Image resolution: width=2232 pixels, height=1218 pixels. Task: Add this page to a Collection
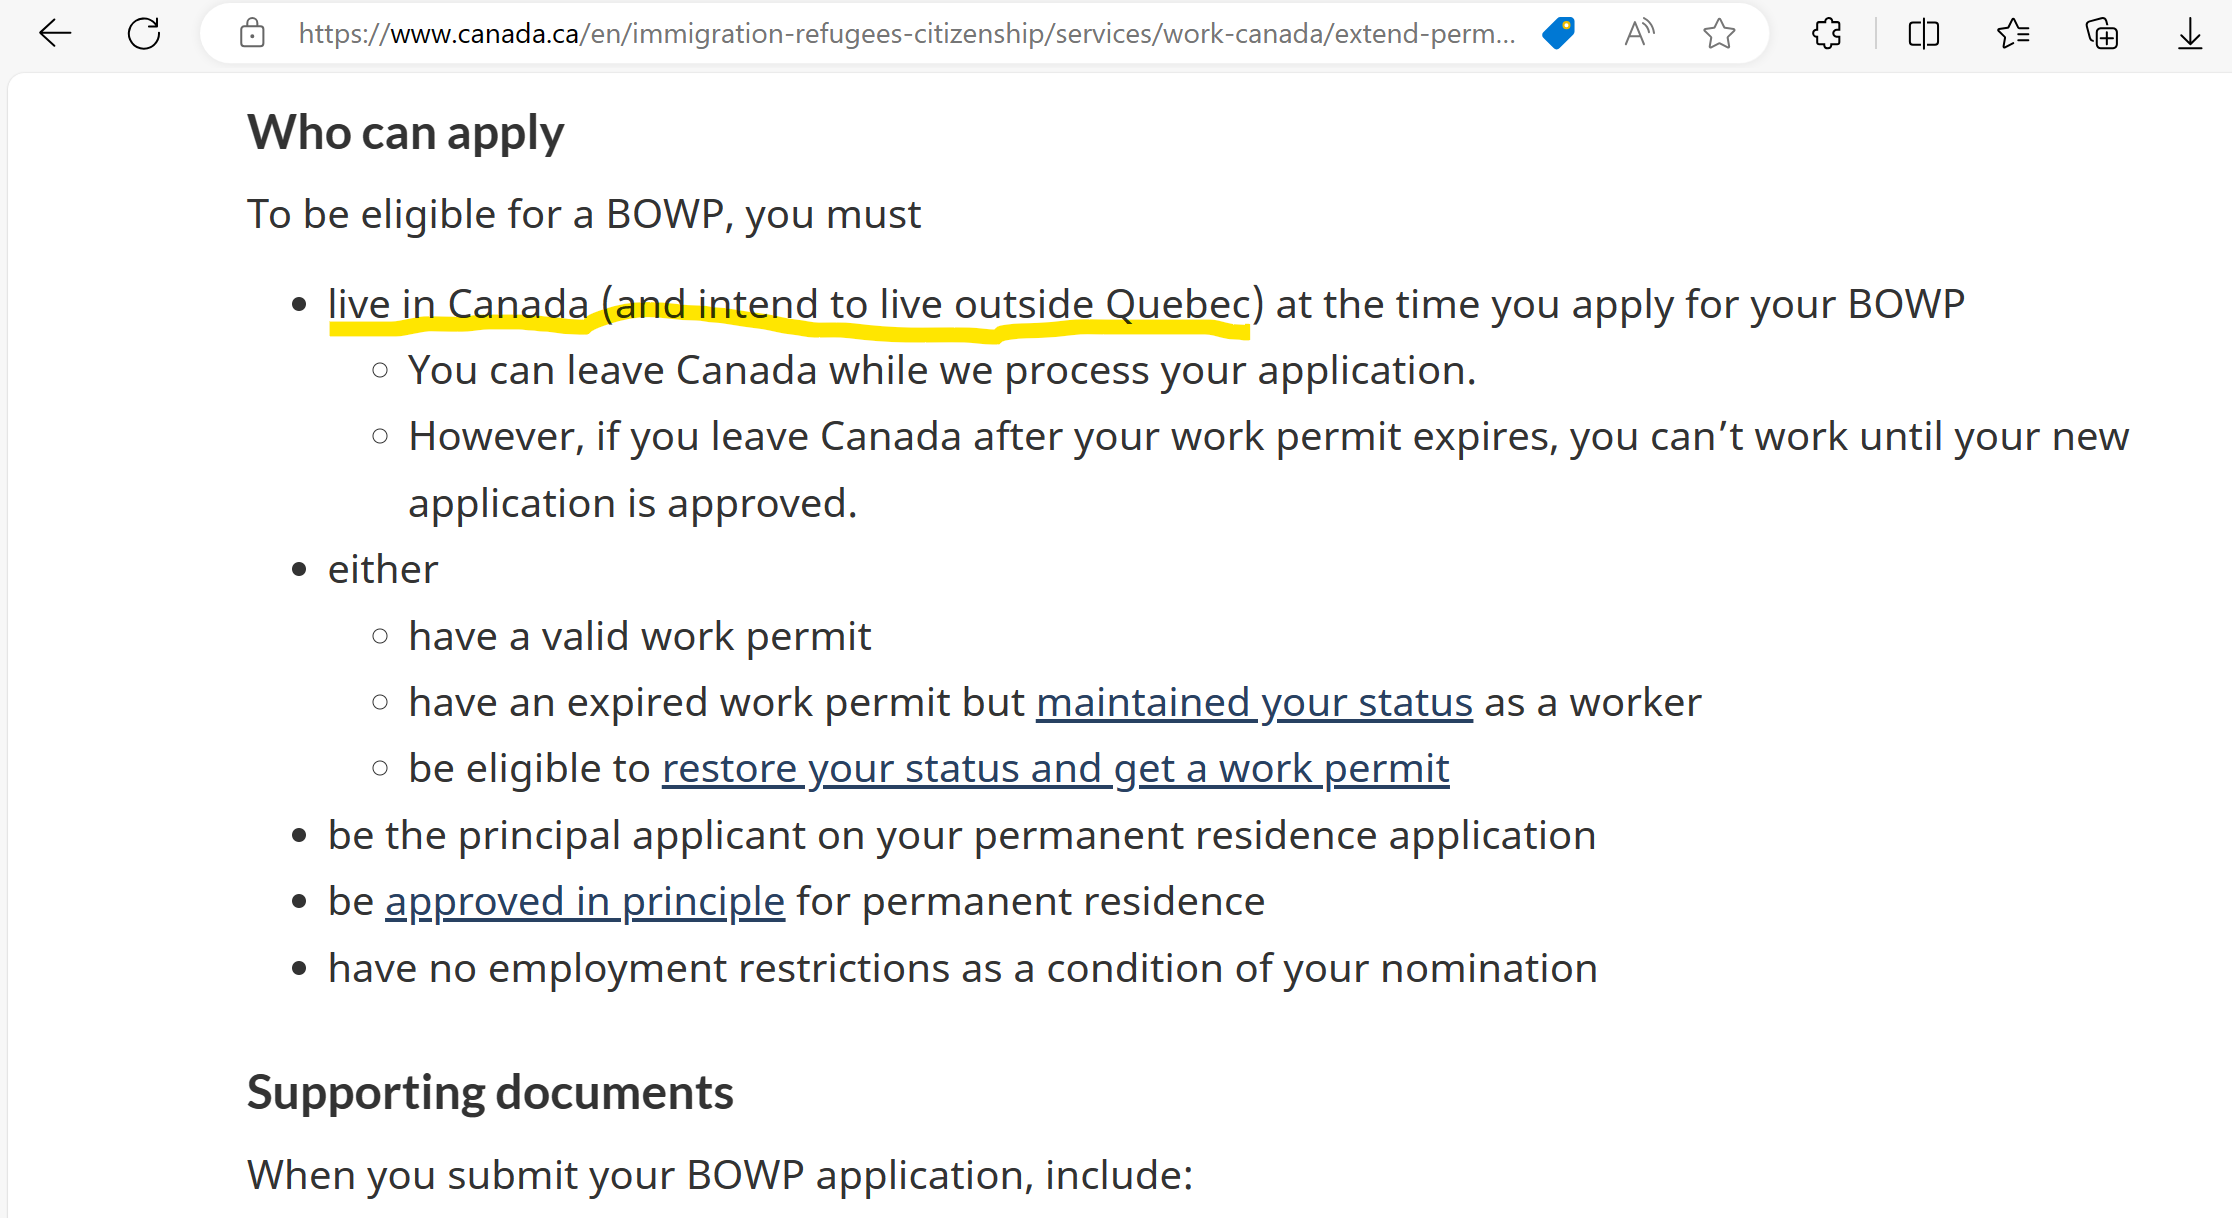[2101, 33]
